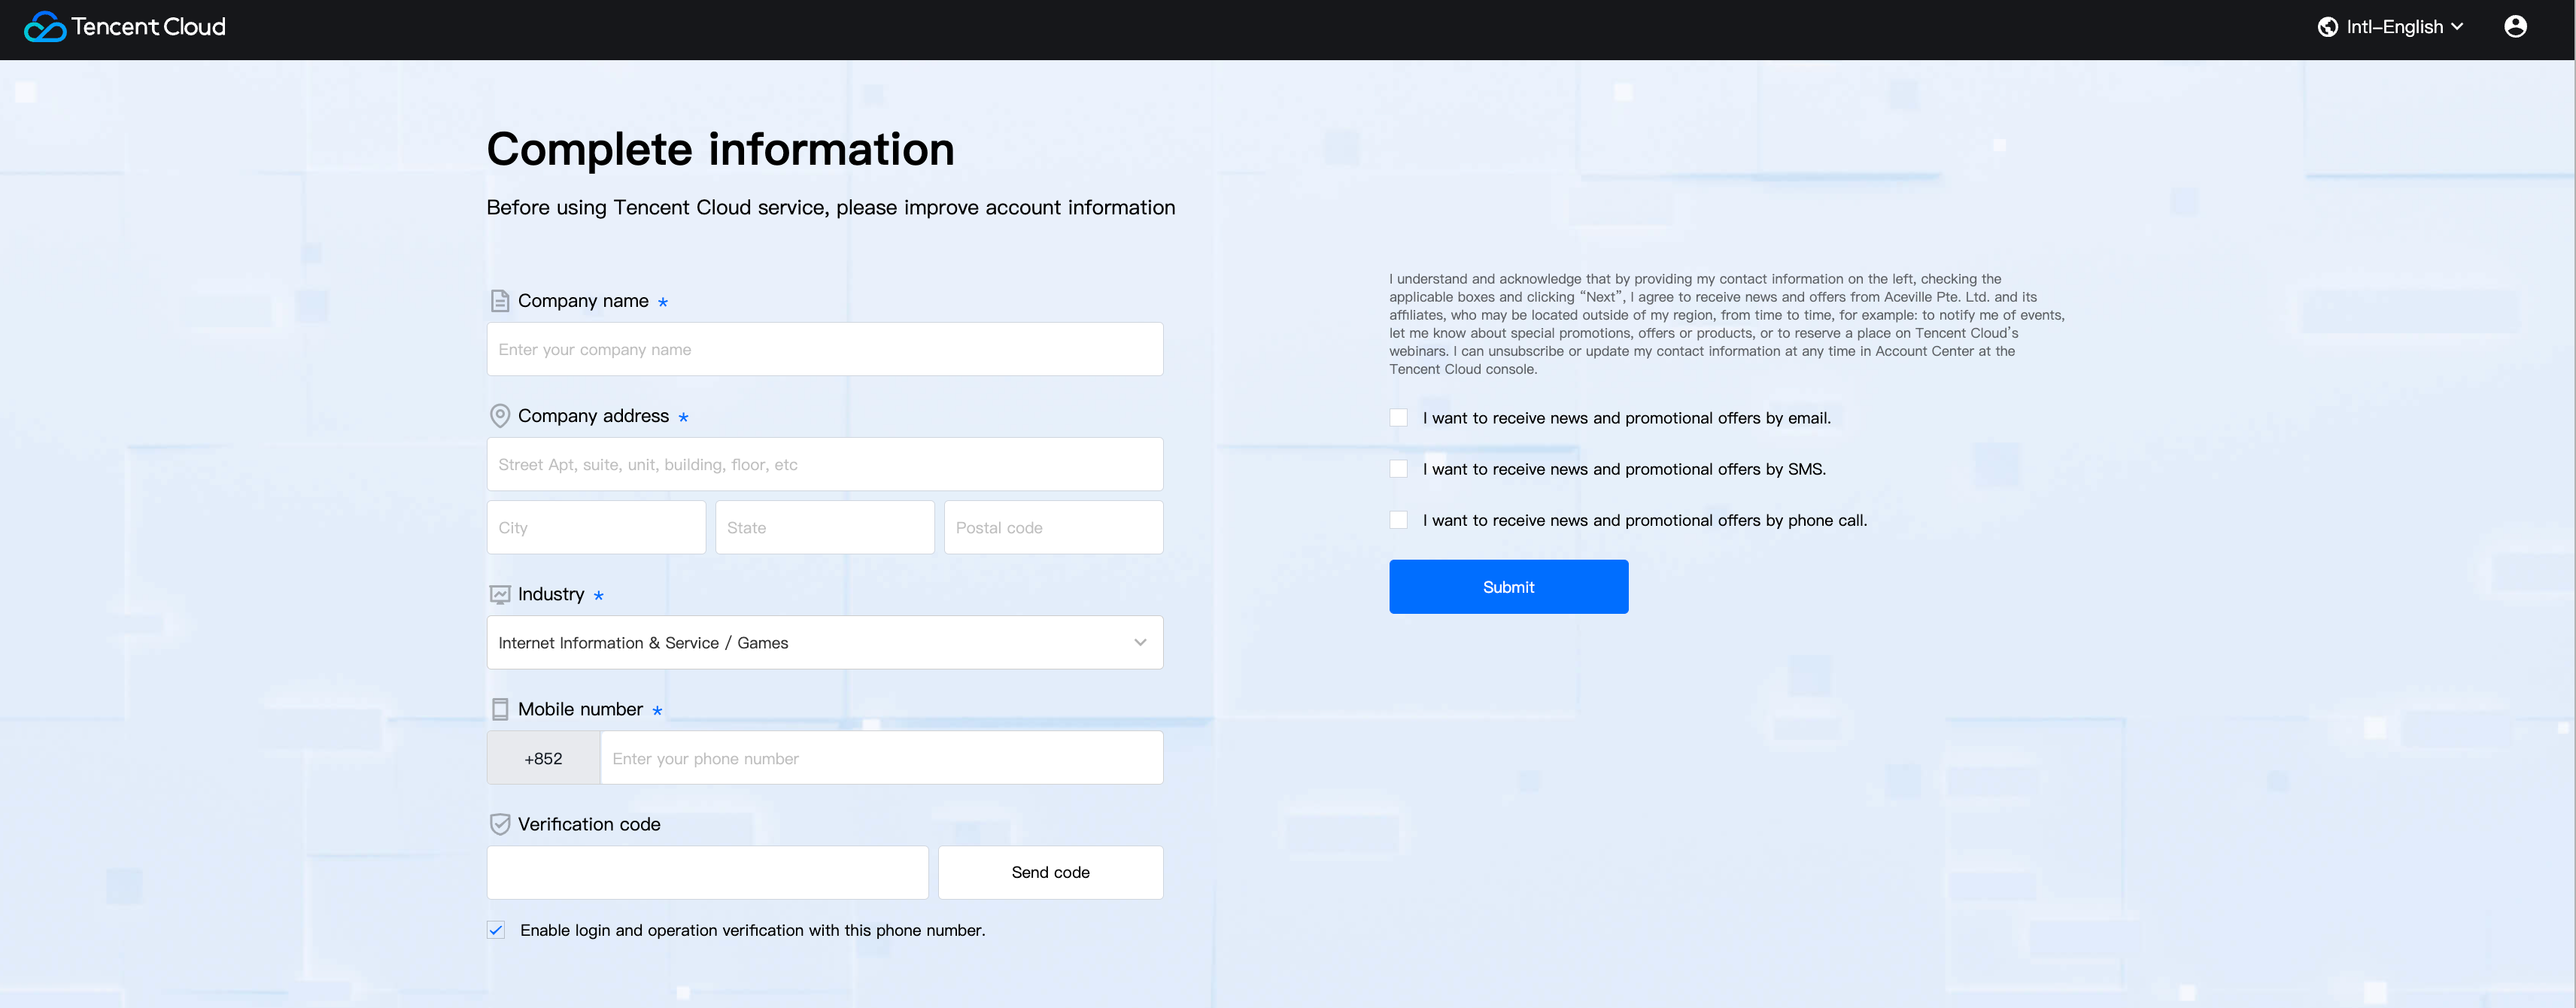Uncheck Enable login and operation verification
This screenshot has height=1008, width=2576.
496,930
